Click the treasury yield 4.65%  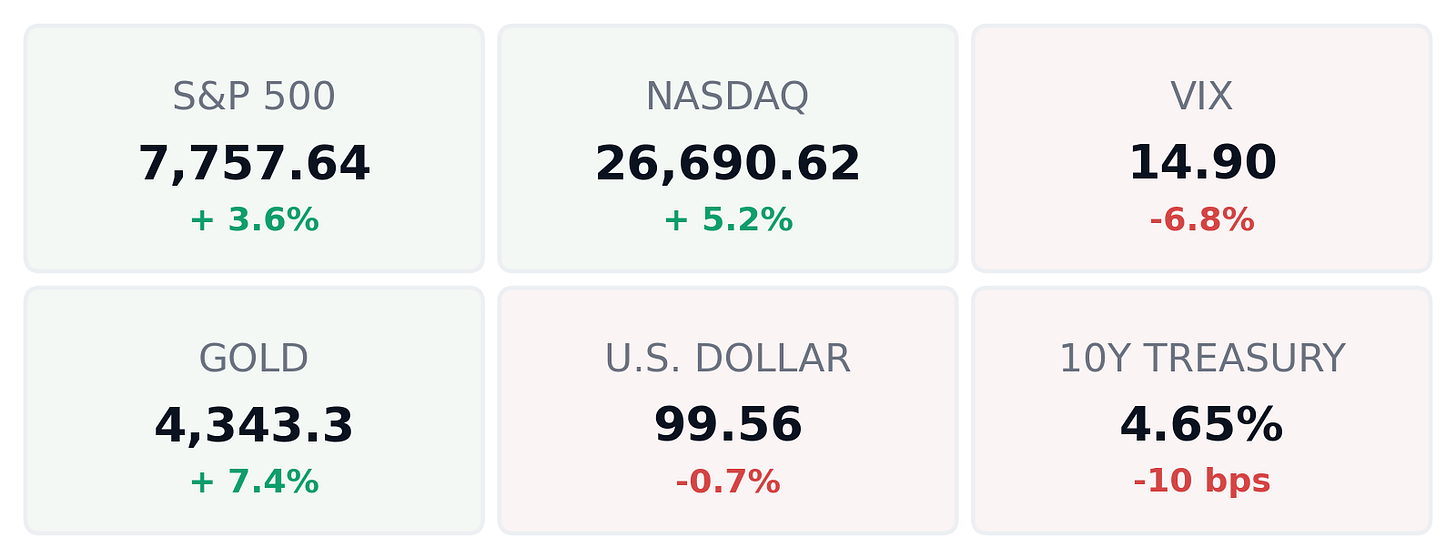pyautogui.click(x=1202, y=425)
